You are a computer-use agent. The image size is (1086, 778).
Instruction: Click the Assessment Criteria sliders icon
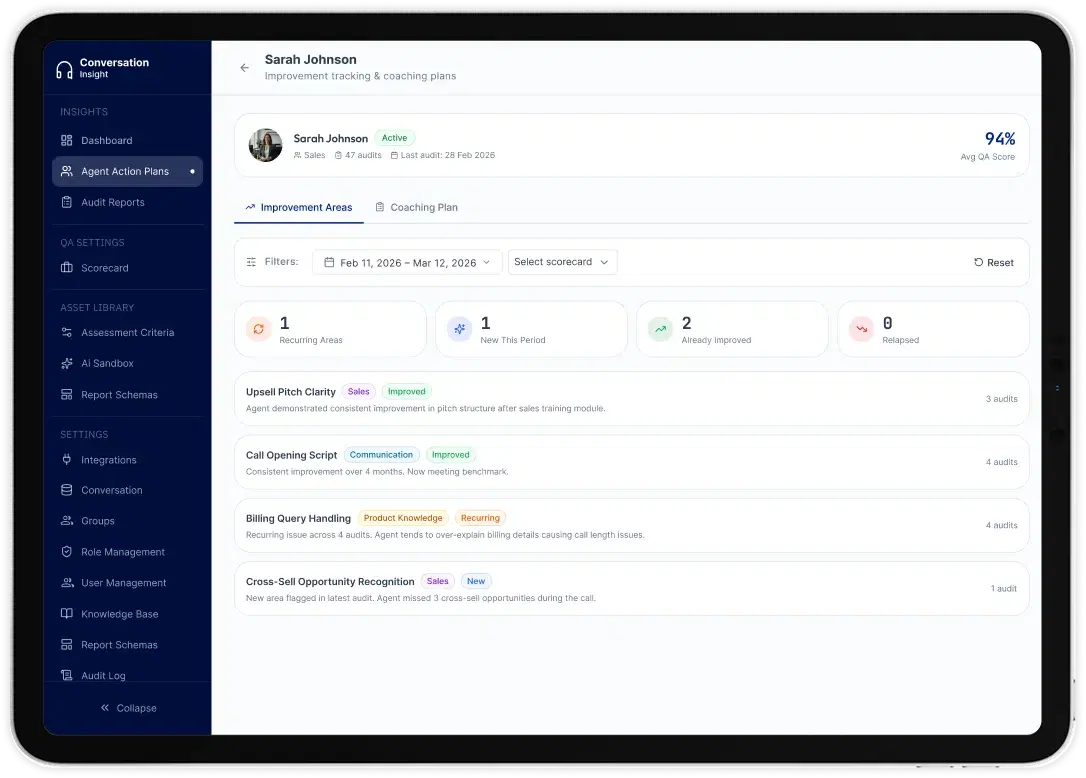coord(66,333)
